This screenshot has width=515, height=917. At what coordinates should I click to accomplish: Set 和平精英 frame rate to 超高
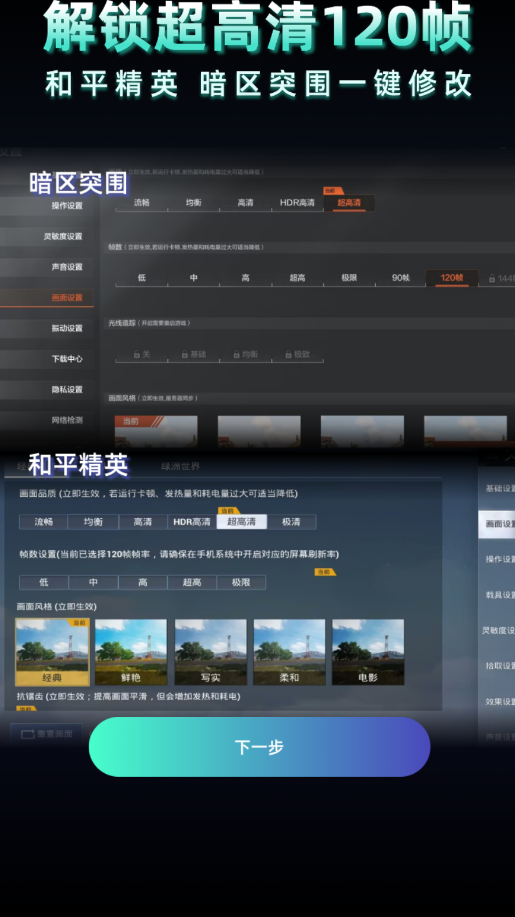pos(192,582)
